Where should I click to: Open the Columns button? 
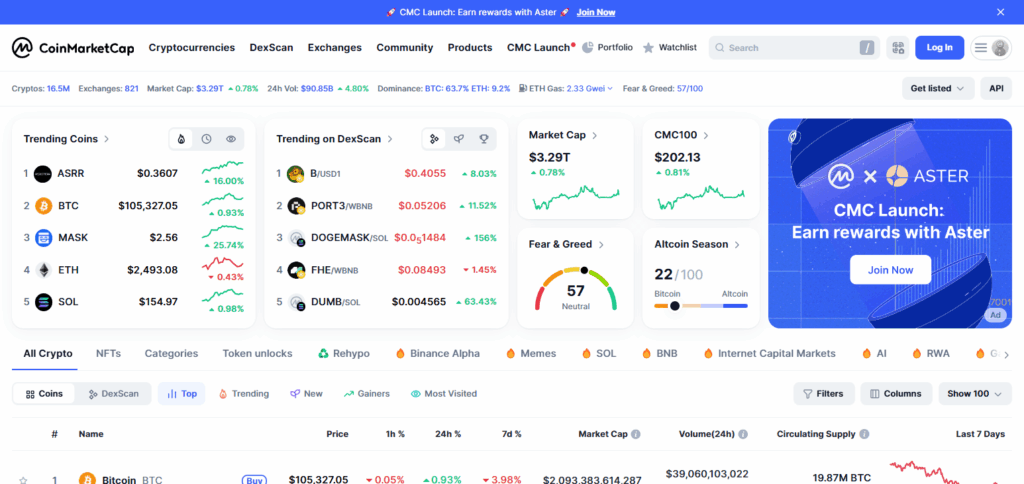896,394
